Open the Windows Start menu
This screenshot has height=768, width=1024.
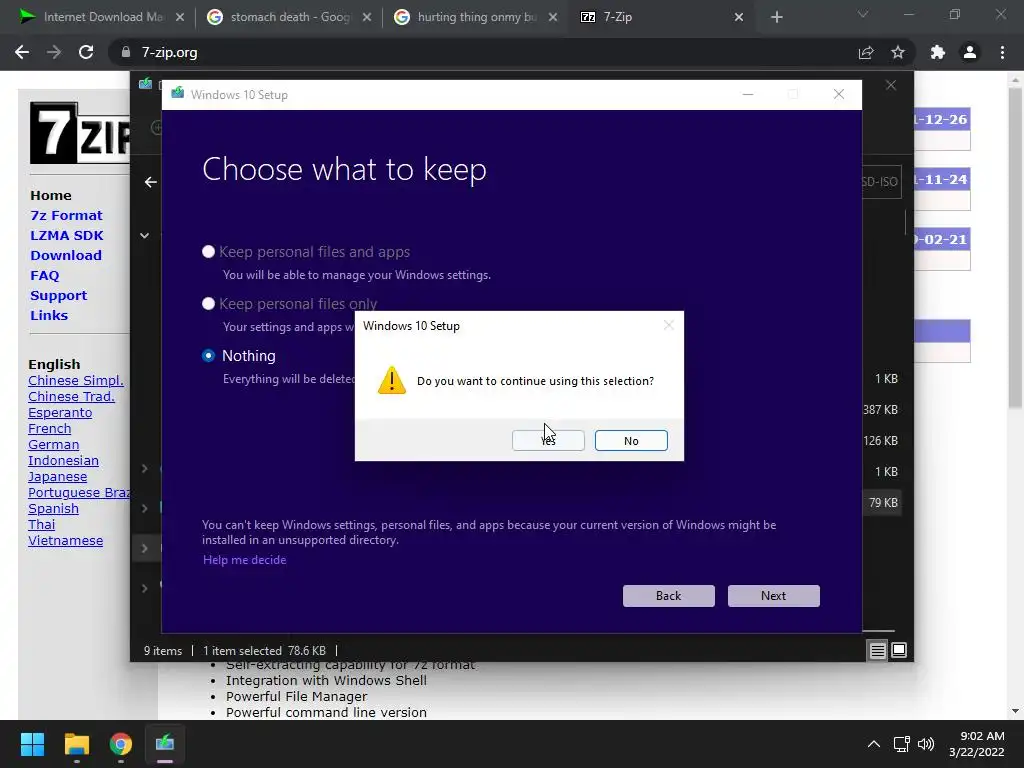(x=32, y=744)
